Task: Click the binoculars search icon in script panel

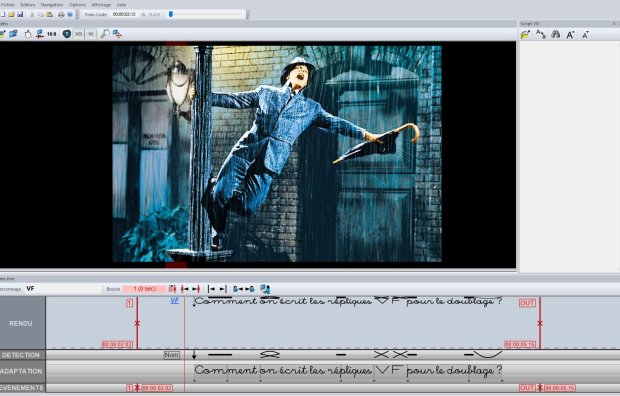Action: 556,34
